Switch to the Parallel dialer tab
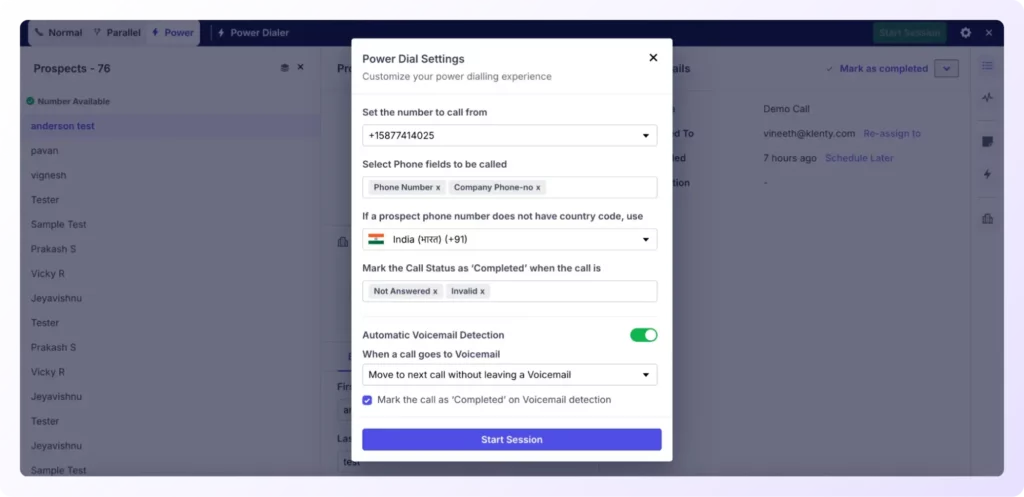Viewport: 1024px width, 497px height. (118, 33)
